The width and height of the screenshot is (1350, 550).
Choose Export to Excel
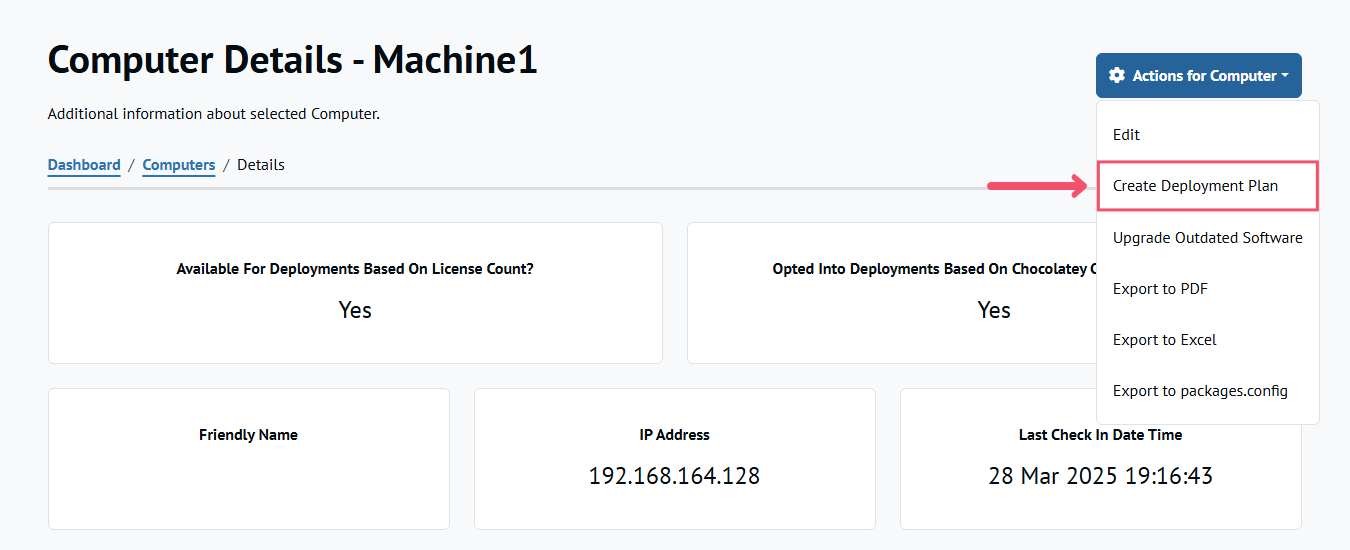1208,340
